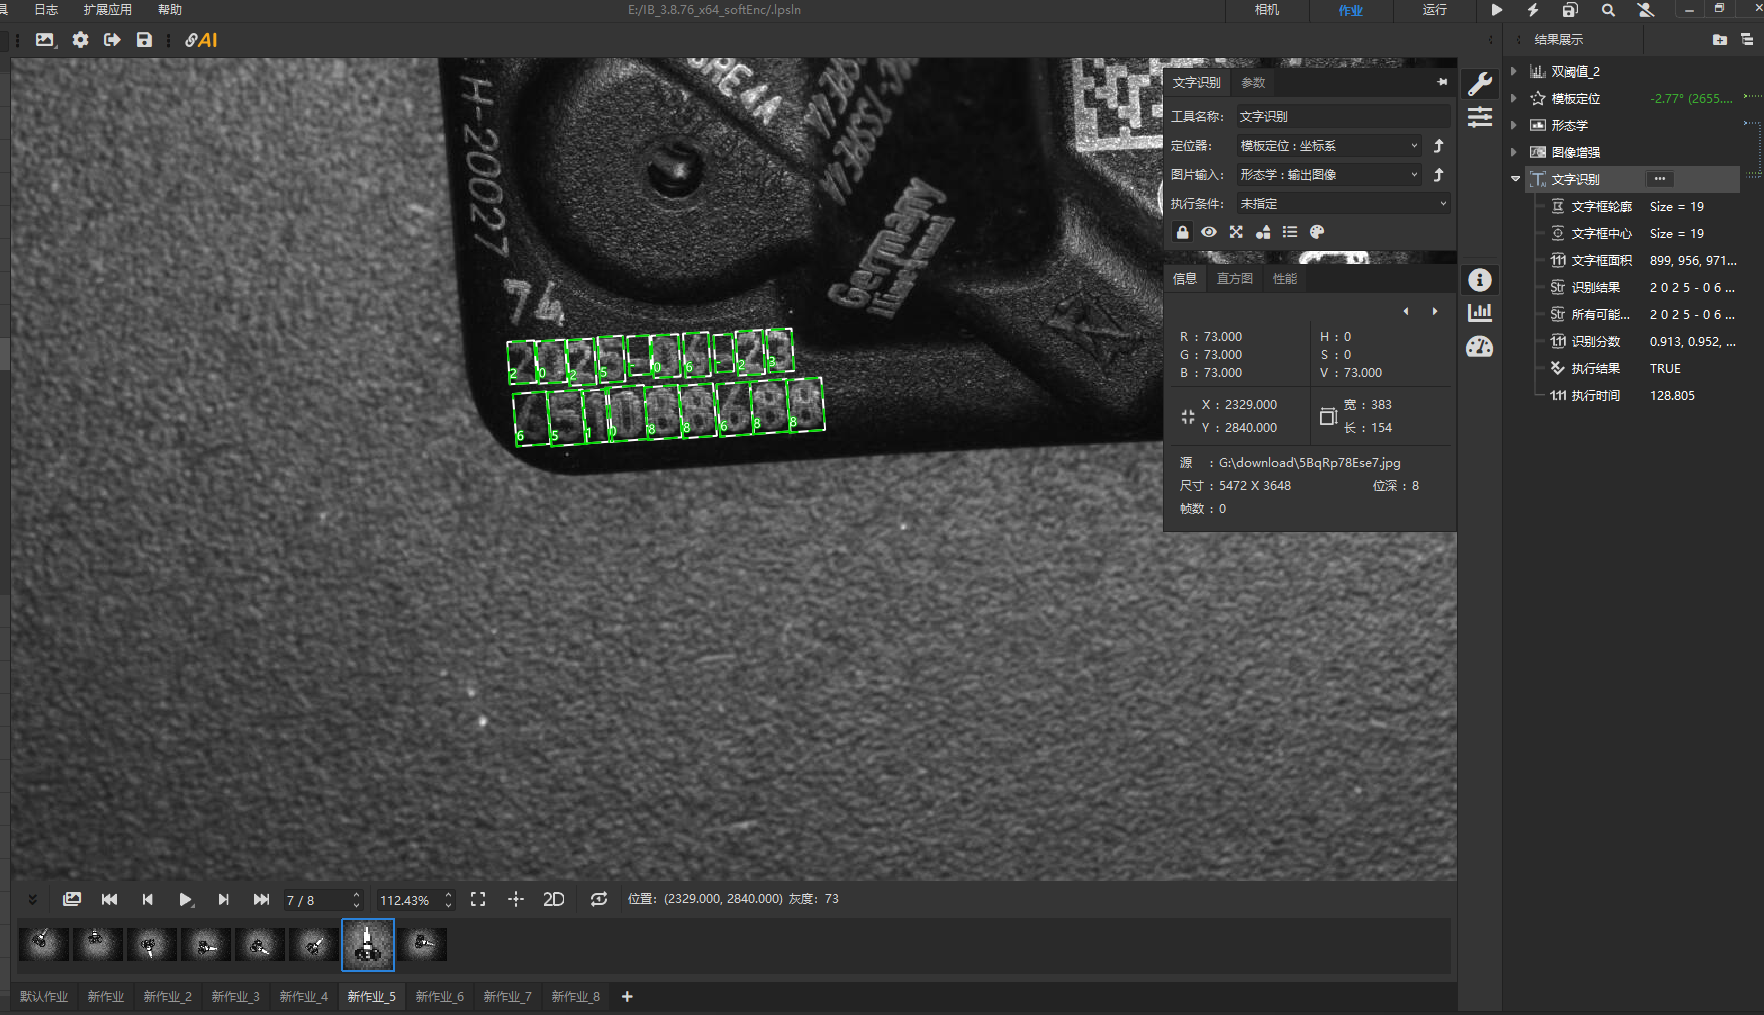Open the 执行条件 dropdown showing 未指定

1342,204
